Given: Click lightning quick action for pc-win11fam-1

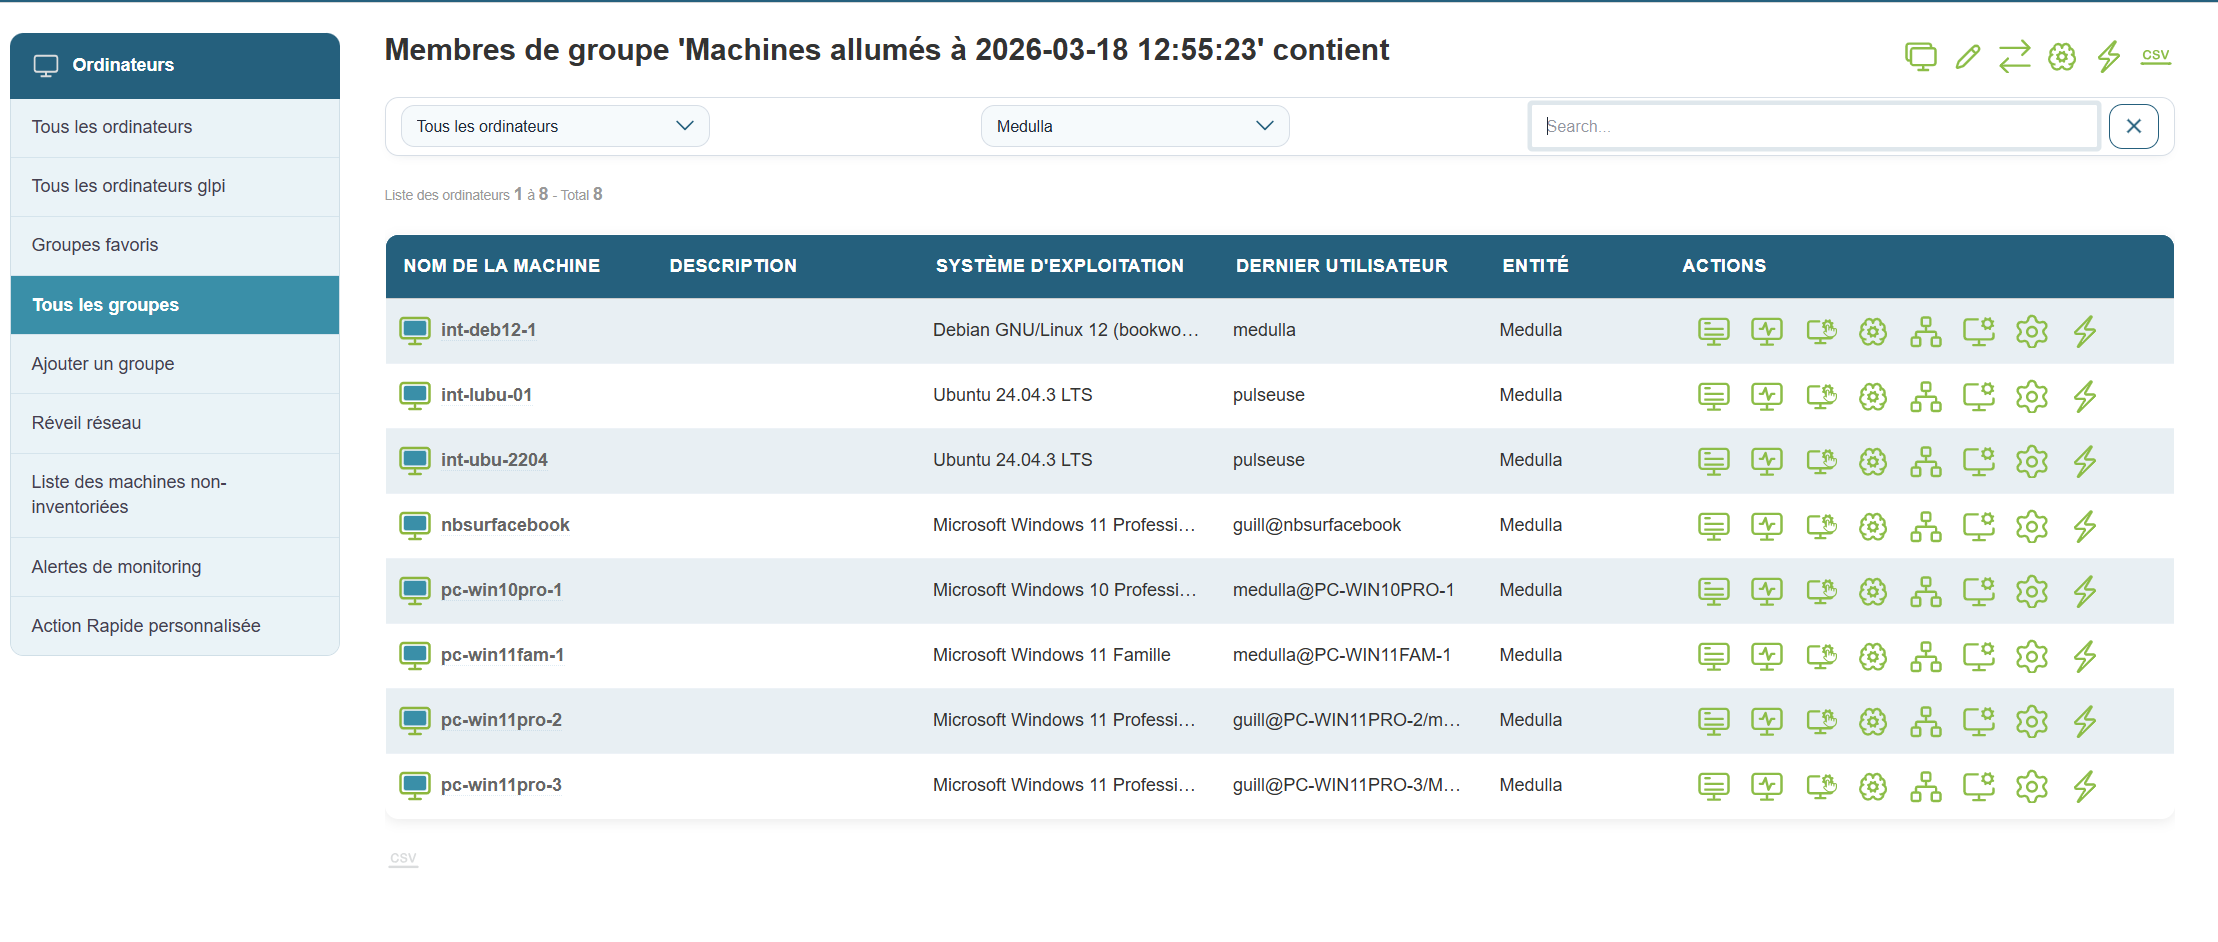Looking at the screenshot, I should pyautogui.click(x=2084, y=656).
